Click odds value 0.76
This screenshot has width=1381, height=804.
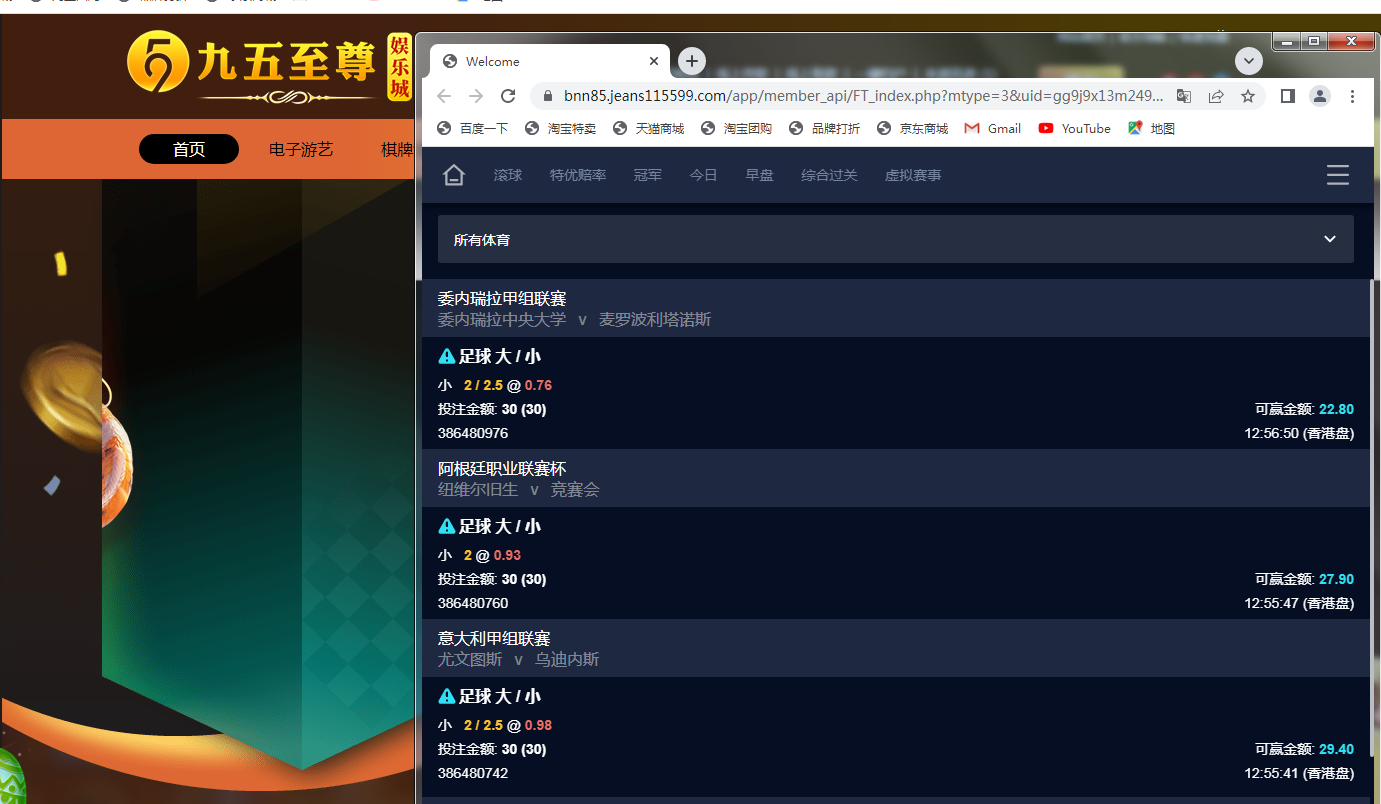[x=538, y=385]
